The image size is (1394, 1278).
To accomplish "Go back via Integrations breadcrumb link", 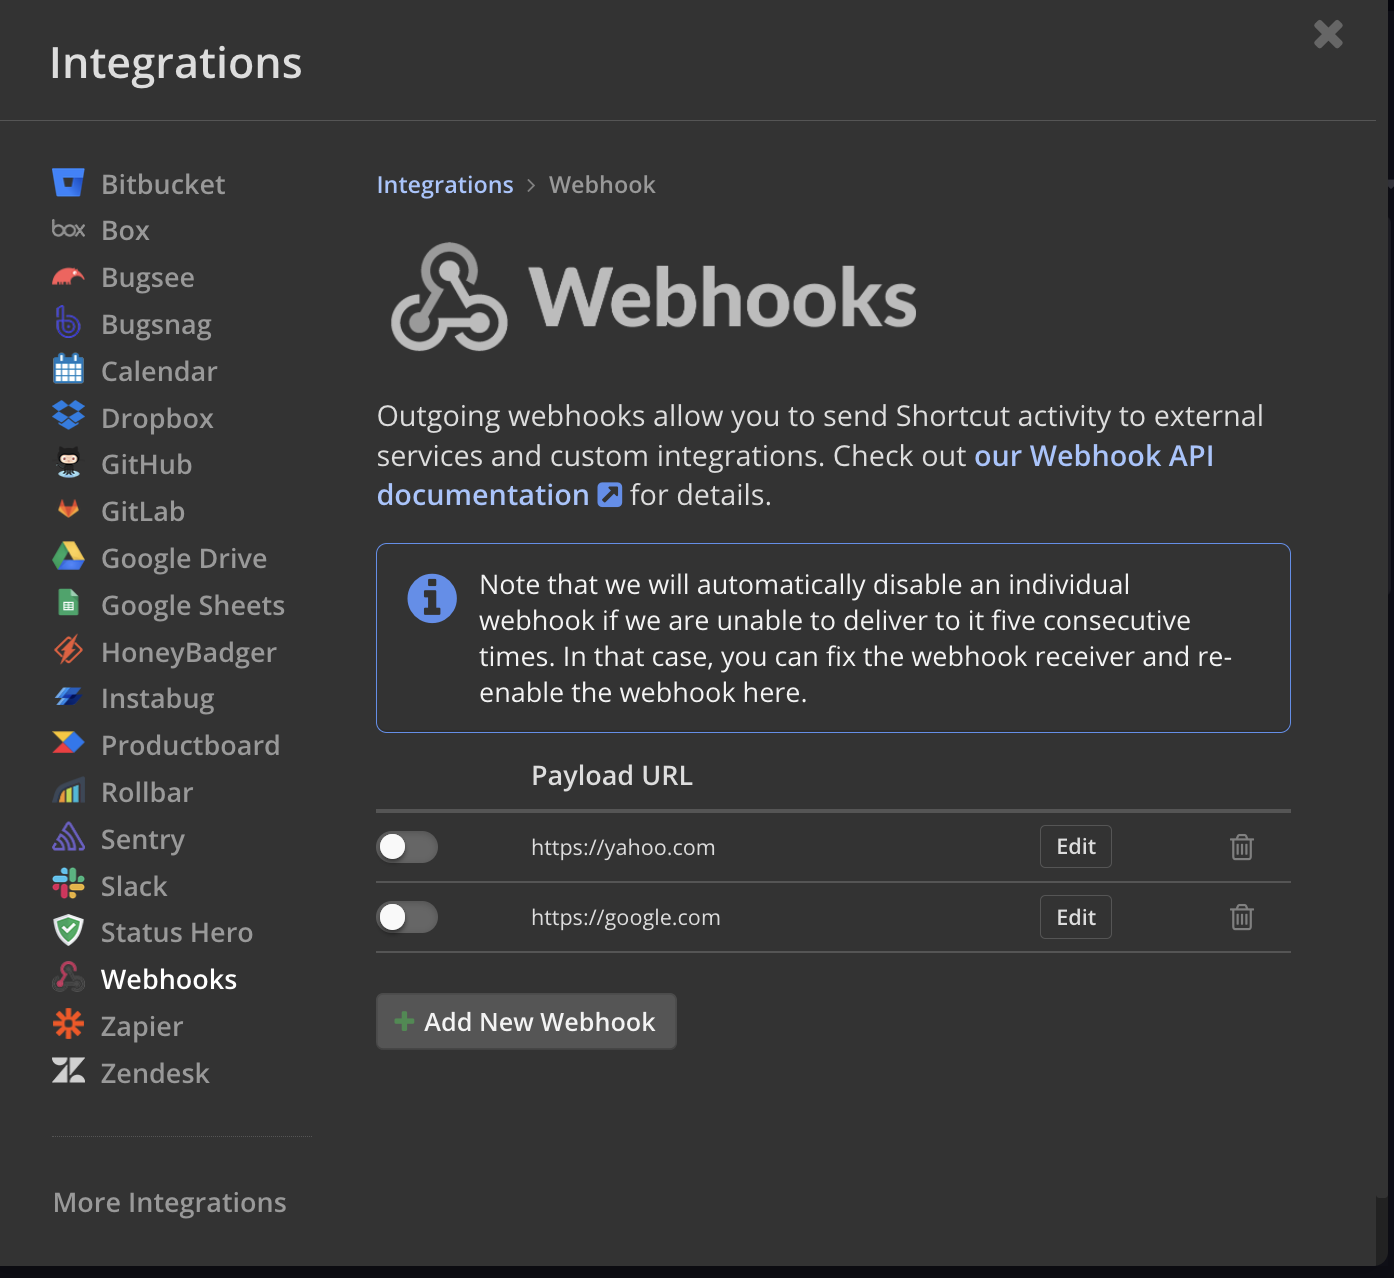I will [x=445, y=185].
